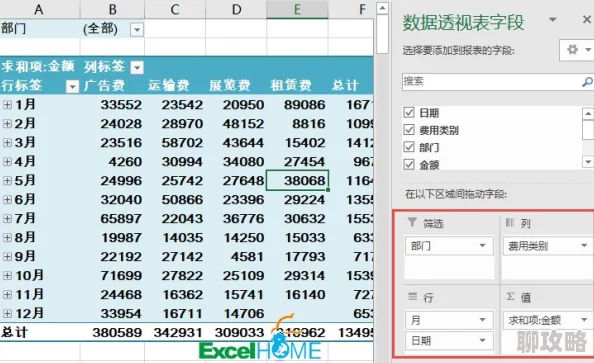Expand the 7月 row group
Image resolution: width=594 pixels, height=363 pixels.
pyautogui.click(x=7, y=218)
